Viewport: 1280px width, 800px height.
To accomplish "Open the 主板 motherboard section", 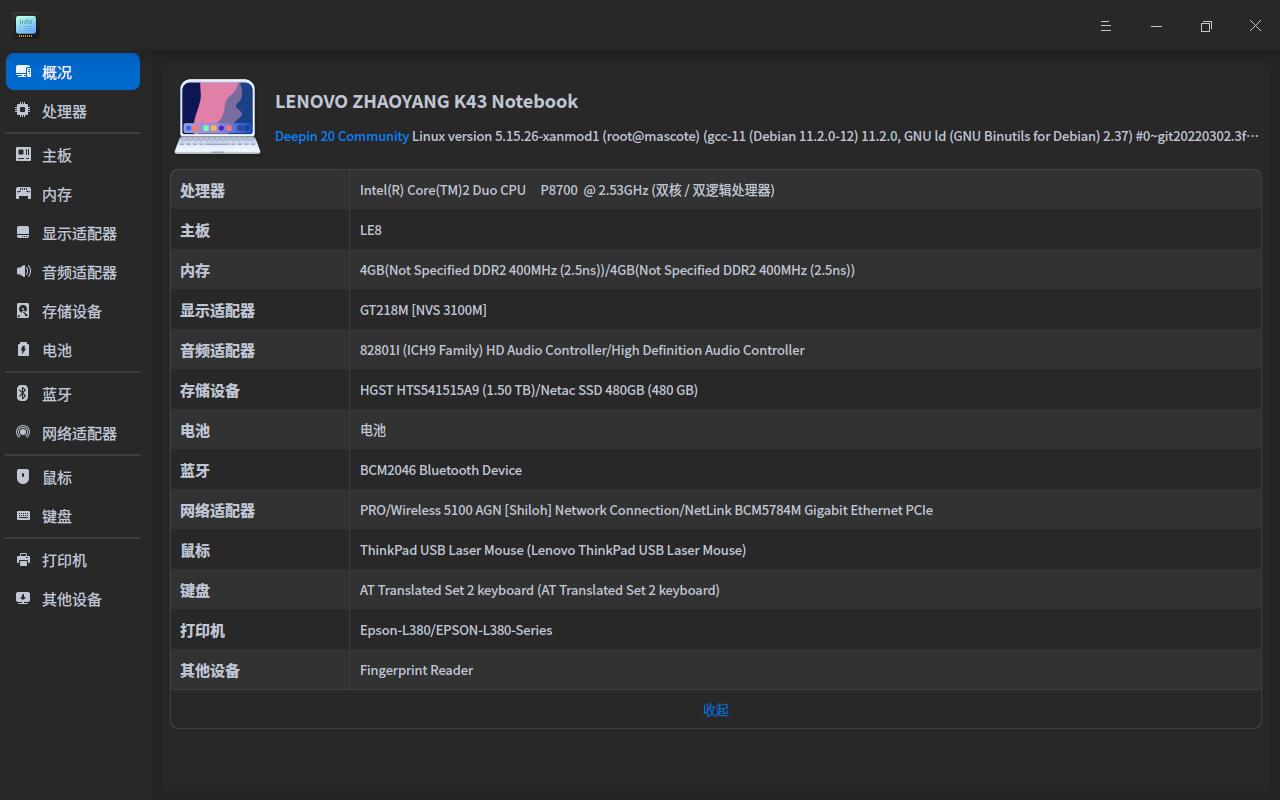I will tap(57, 155).
